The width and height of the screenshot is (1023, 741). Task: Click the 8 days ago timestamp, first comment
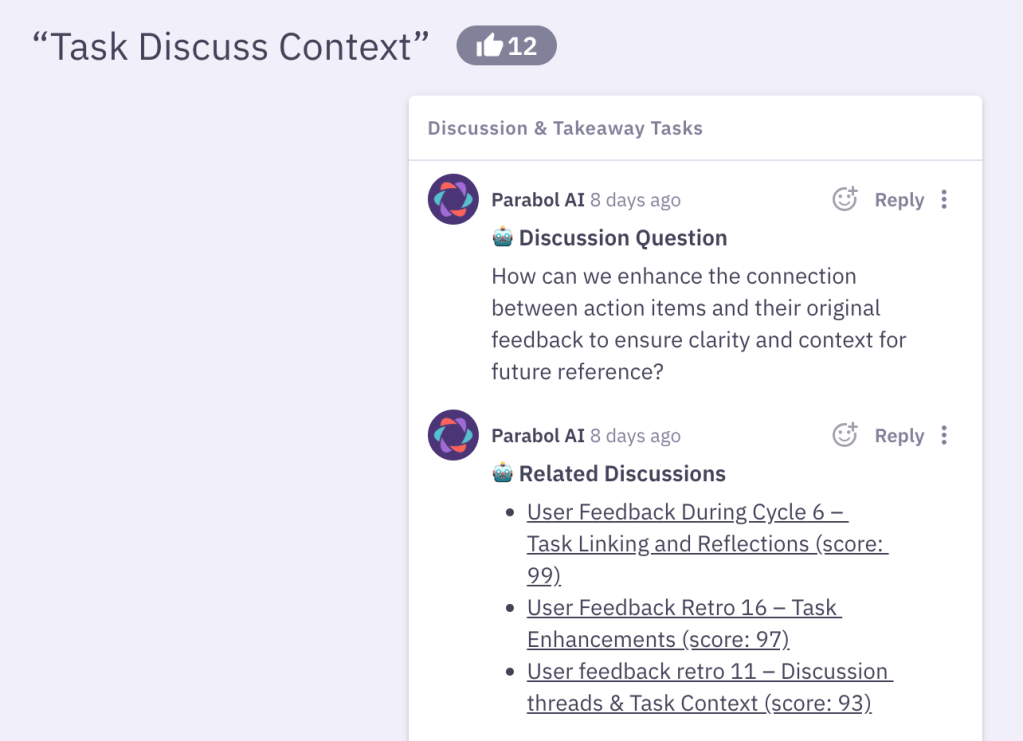pos(635,200)
